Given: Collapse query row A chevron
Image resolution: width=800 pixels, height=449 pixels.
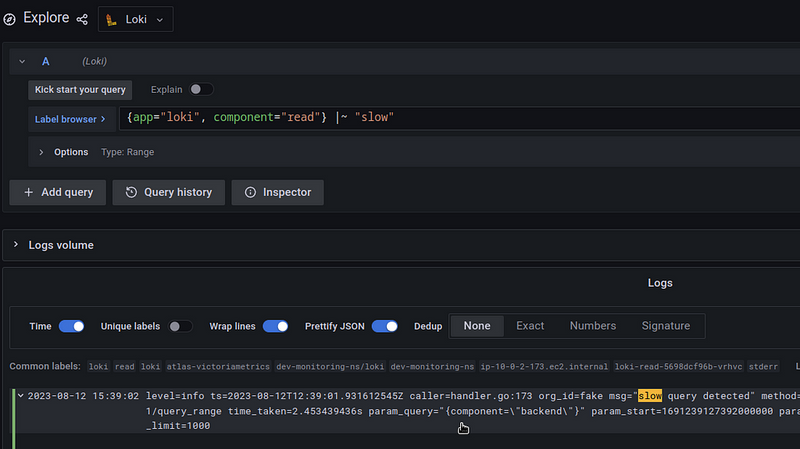Looking at the screenshot, I should point(22,61).
